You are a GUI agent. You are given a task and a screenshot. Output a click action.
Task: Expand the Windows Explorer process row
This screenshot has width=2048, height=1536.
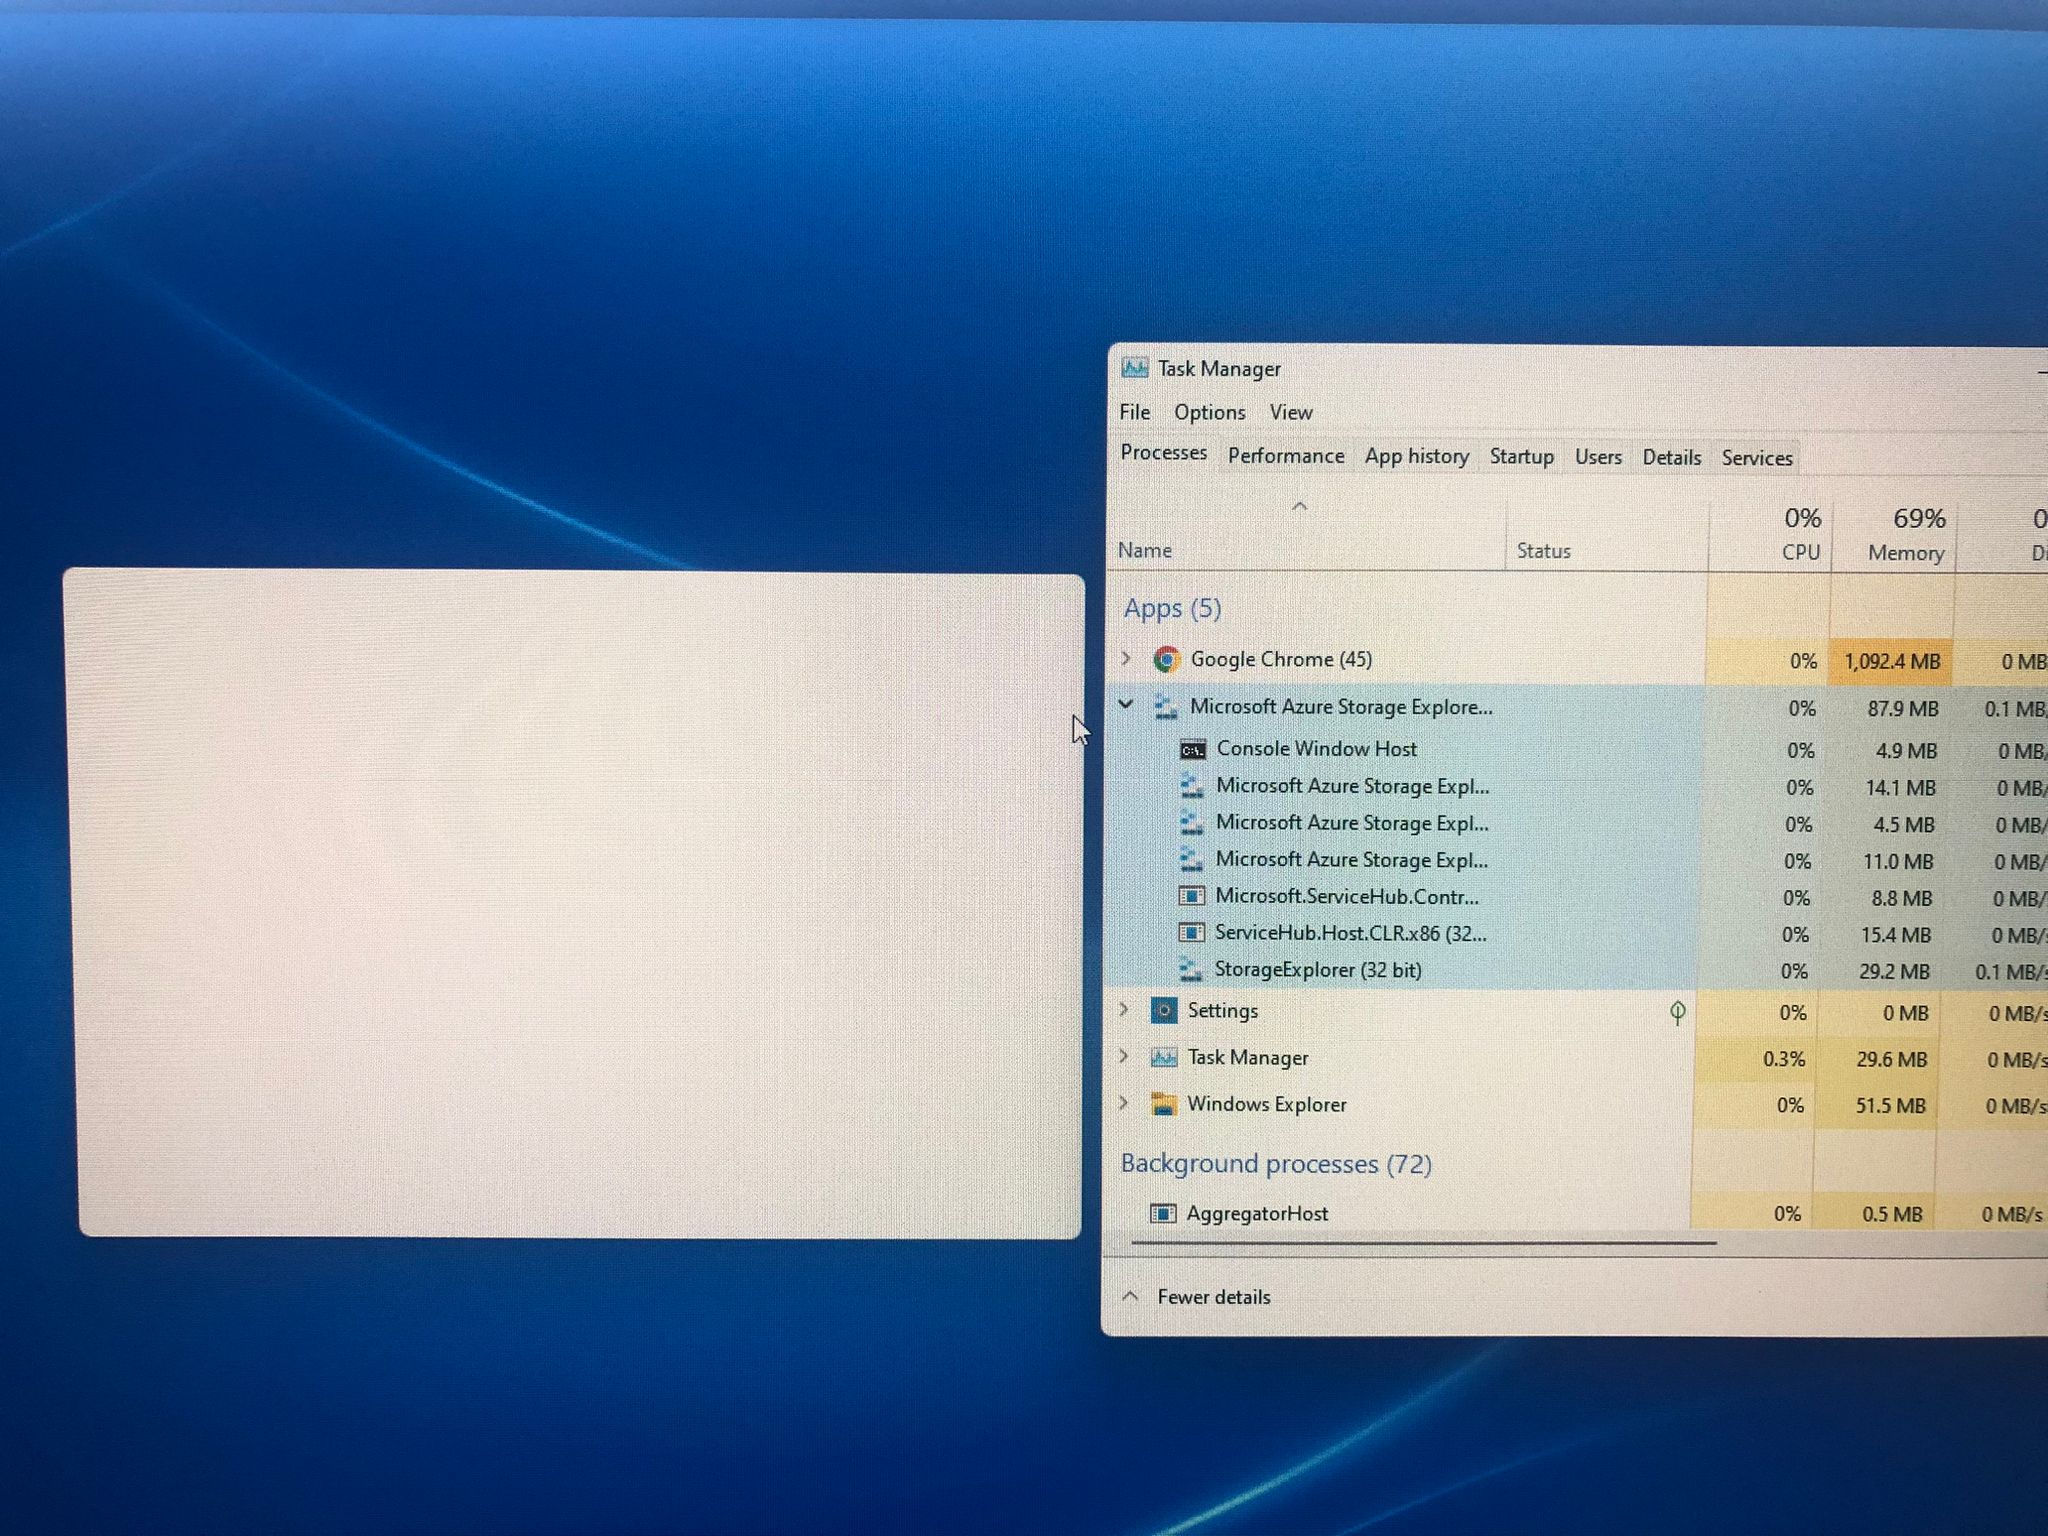1124,1103
